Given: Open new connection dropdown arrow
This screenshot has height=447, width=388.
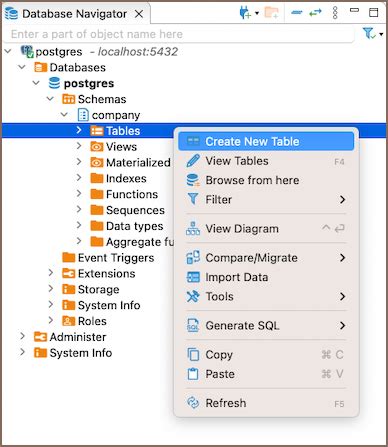Looking at the screenshot, I should click(257, 13).
